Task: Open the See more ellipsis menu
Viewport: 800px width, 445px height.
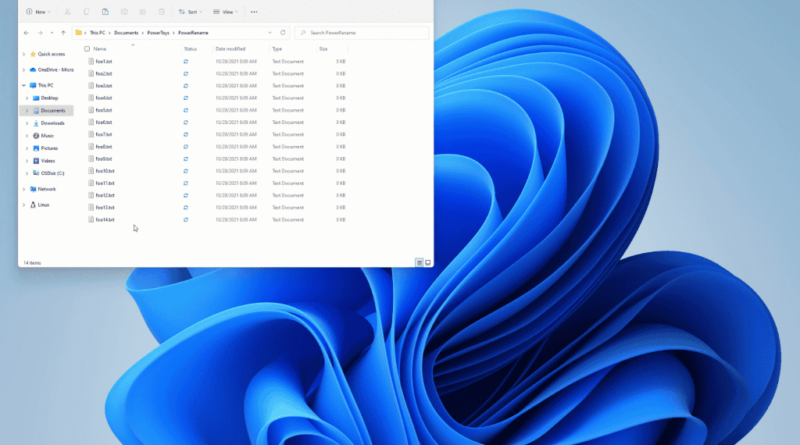Action: (254, 12)
